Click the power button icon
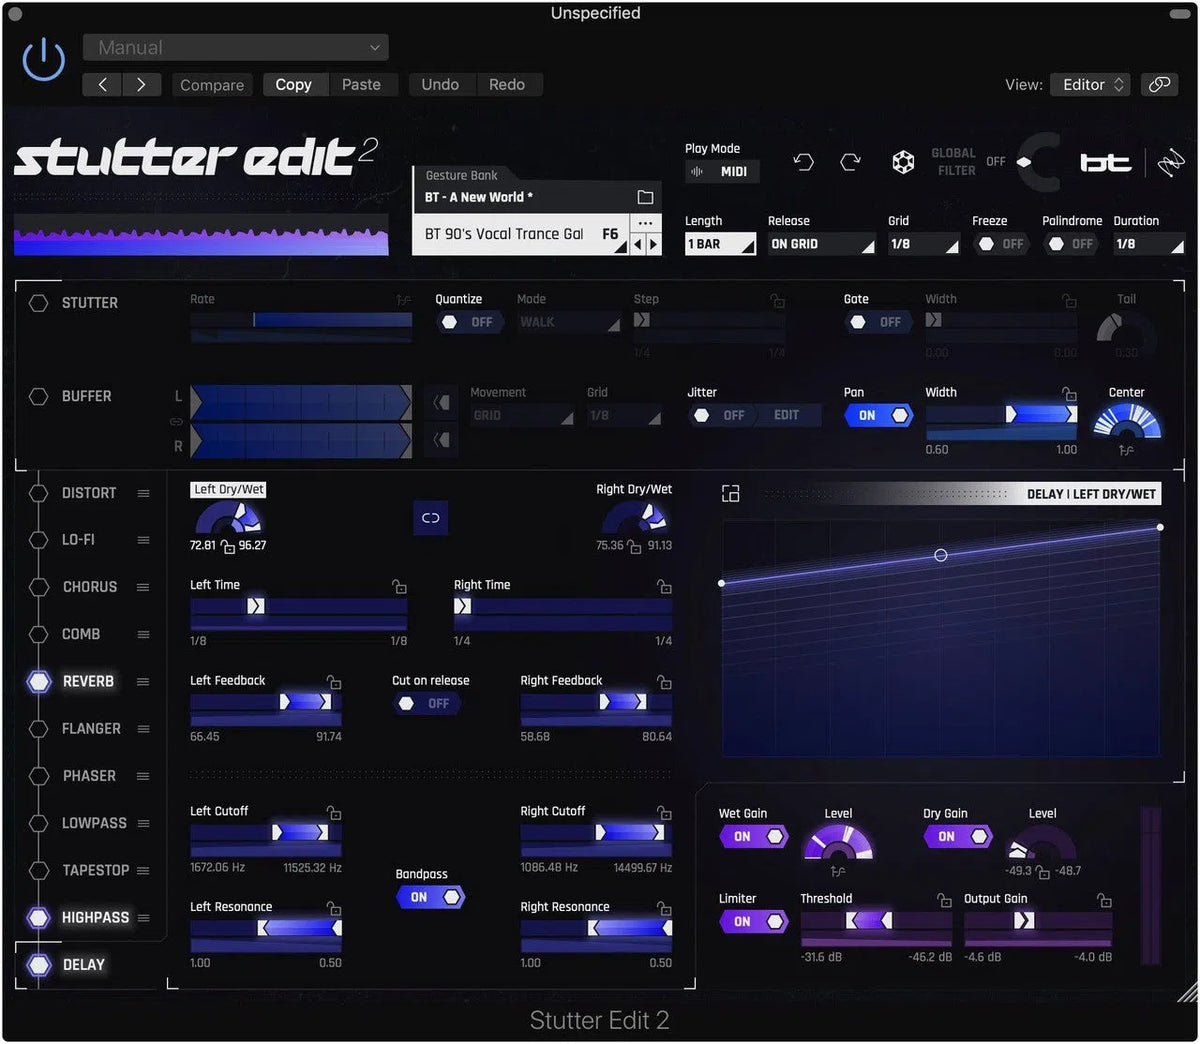This screenshot has width=1200, height=1044. tap(42, 59)
